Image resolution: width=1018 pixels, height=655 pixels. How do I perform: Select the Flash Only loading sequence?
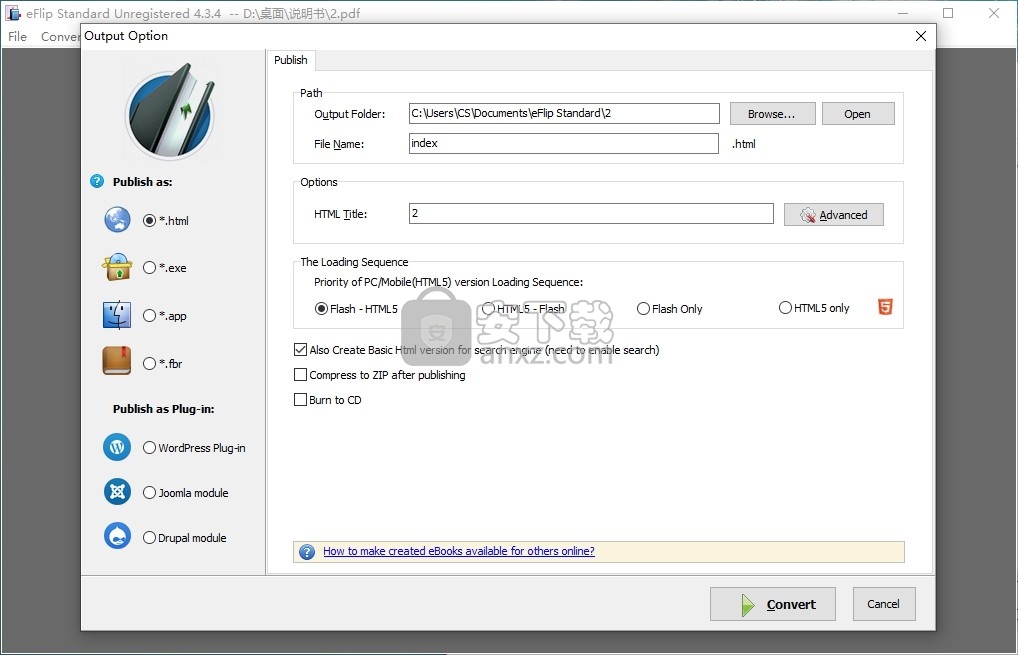pyautogui.click(x=669, y=309)
